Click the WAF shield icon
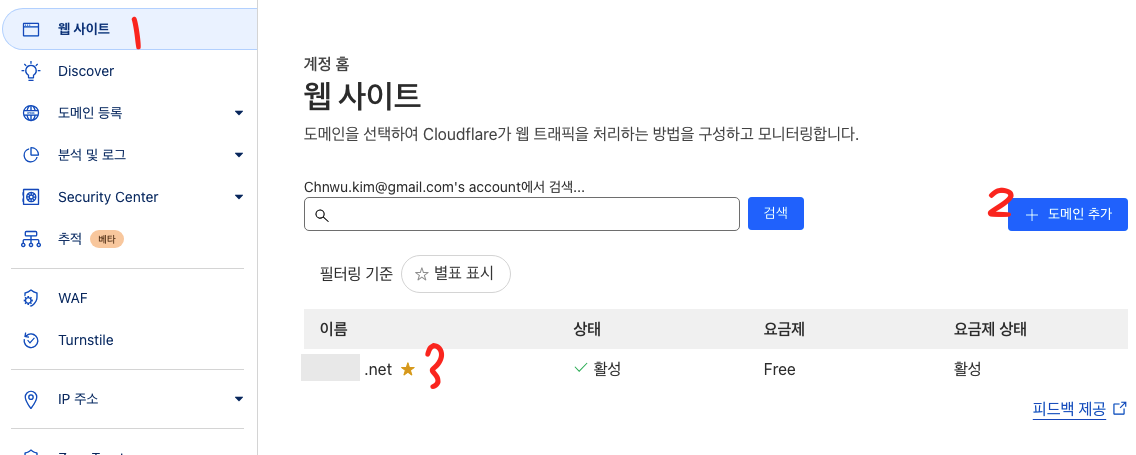1136x455 pixels. (31, 298)
